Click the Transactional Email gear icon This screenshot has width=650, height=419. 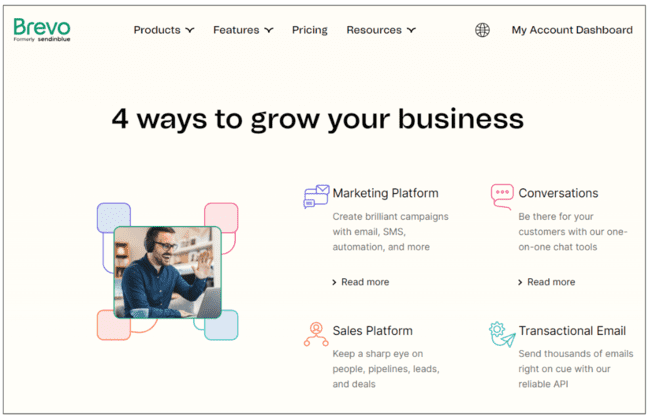[502, 333]
